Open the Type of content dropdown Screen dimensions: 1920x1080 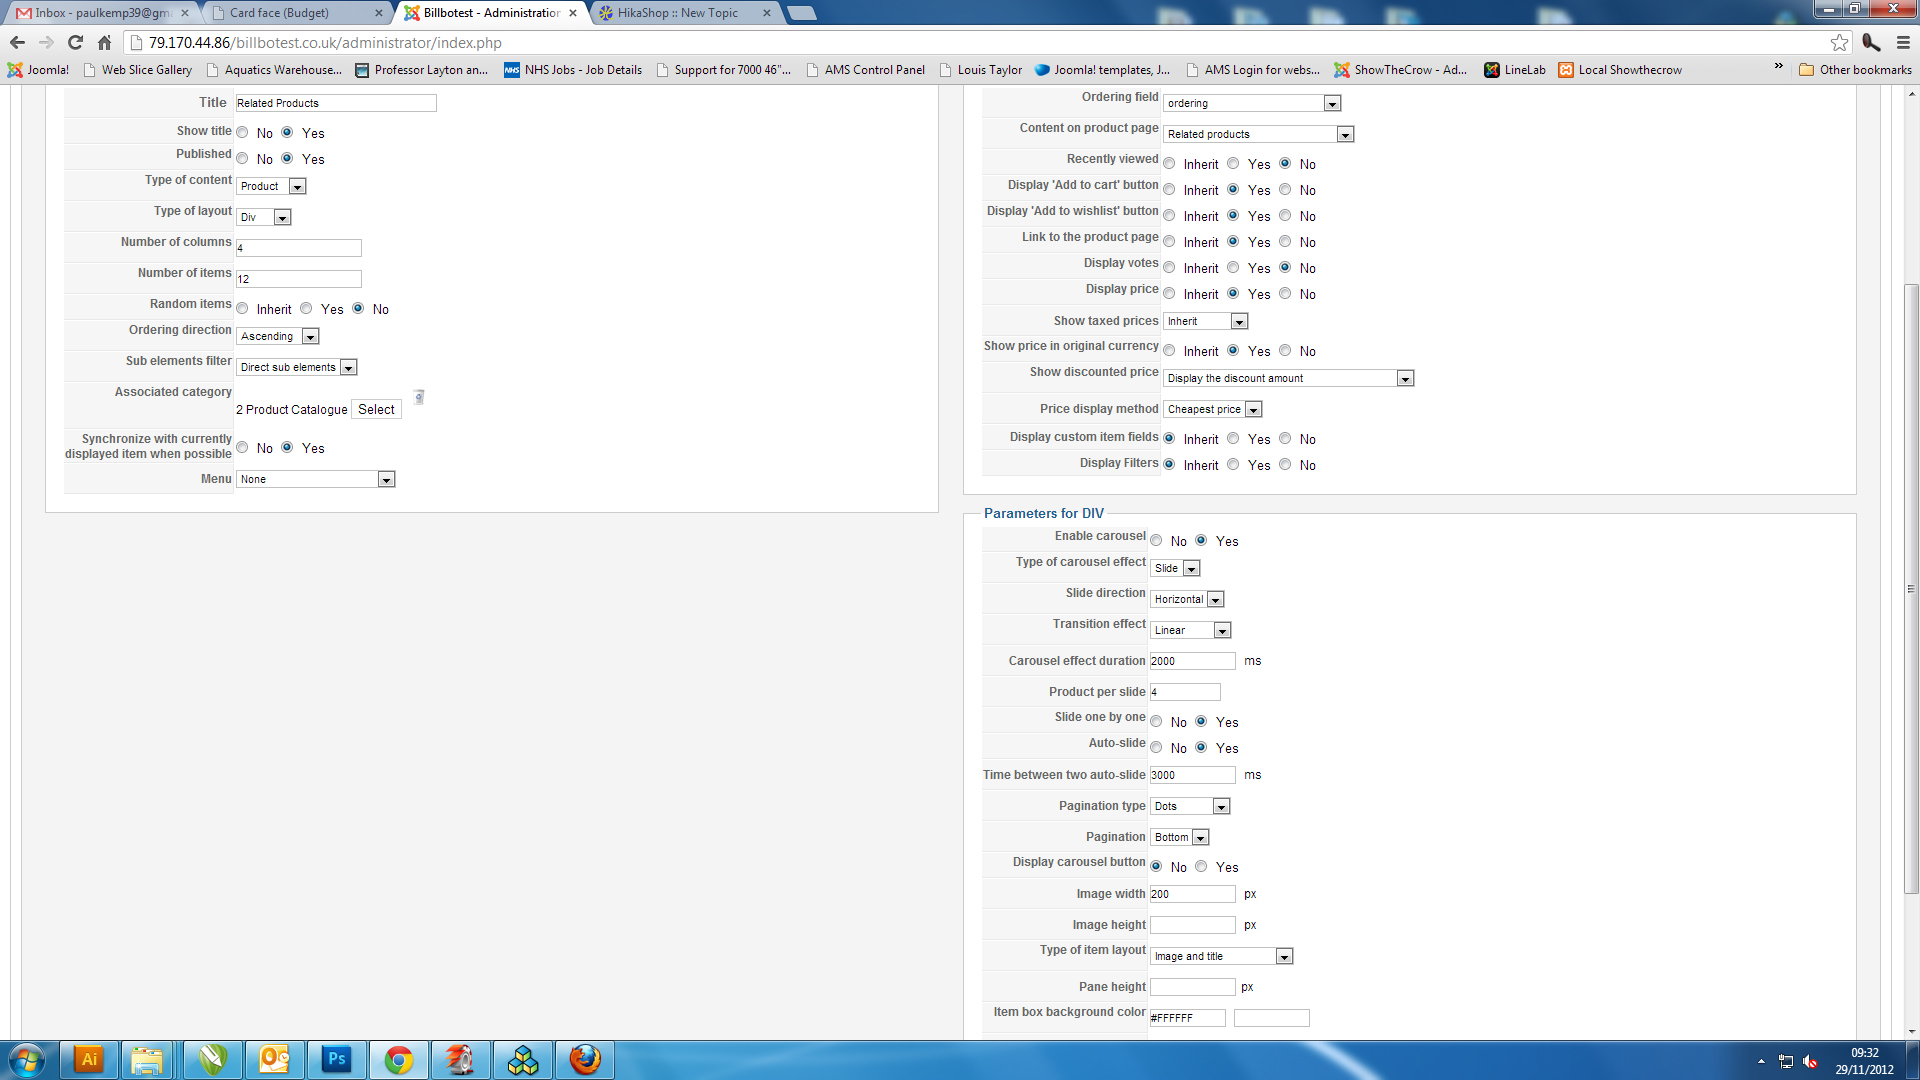271,187
